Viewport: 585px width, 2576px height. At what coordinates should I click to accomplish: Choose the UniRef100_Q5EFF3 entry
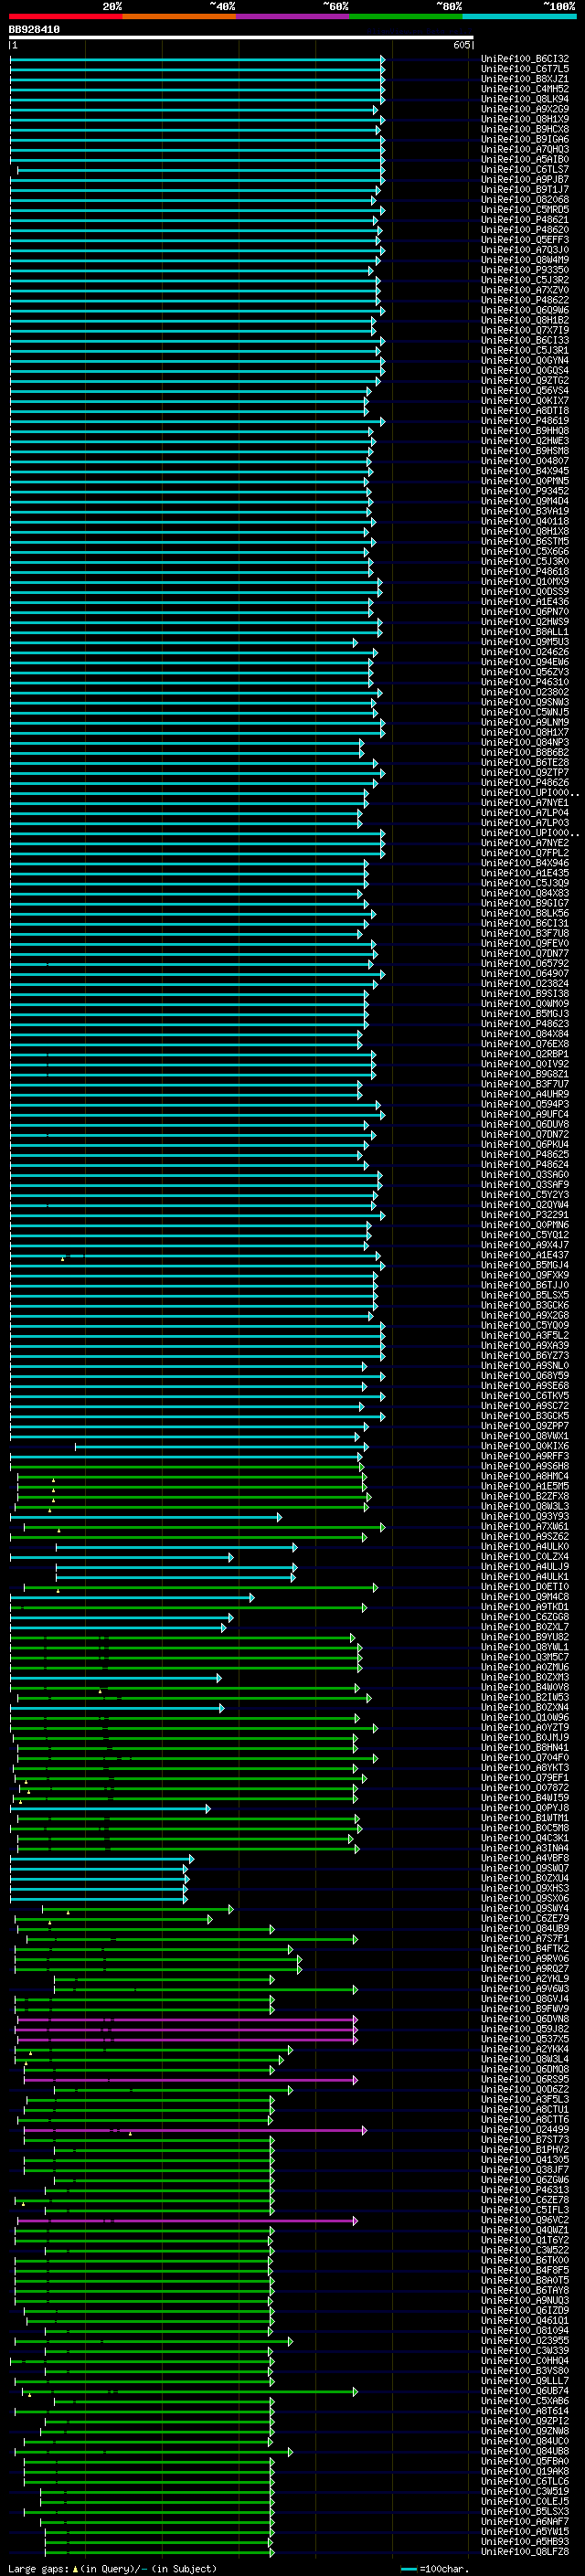click(x=525, y=239)
